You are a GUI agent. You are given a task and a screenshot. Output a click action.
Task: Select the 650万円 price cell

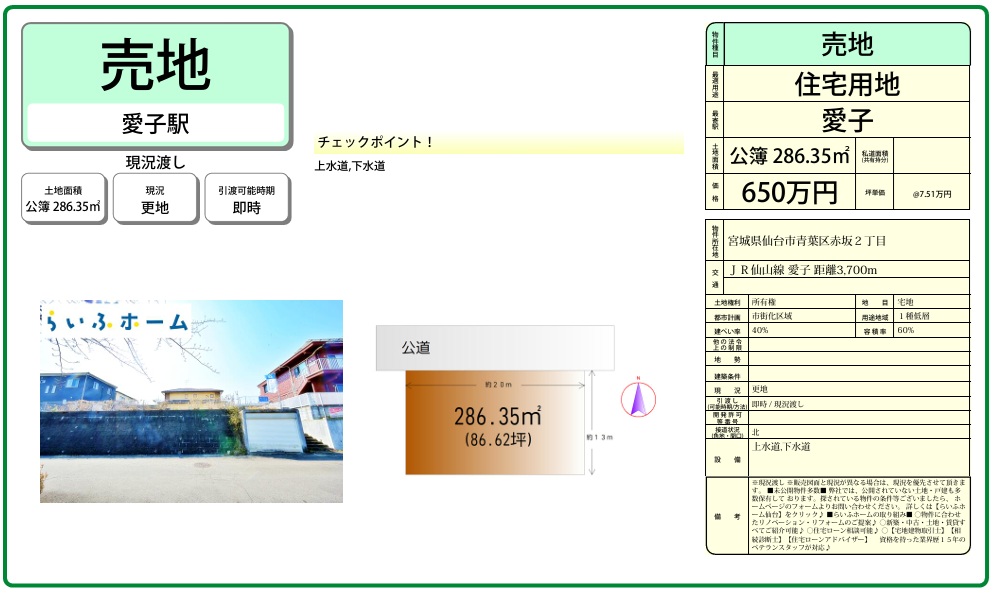(x=789, y=192)
